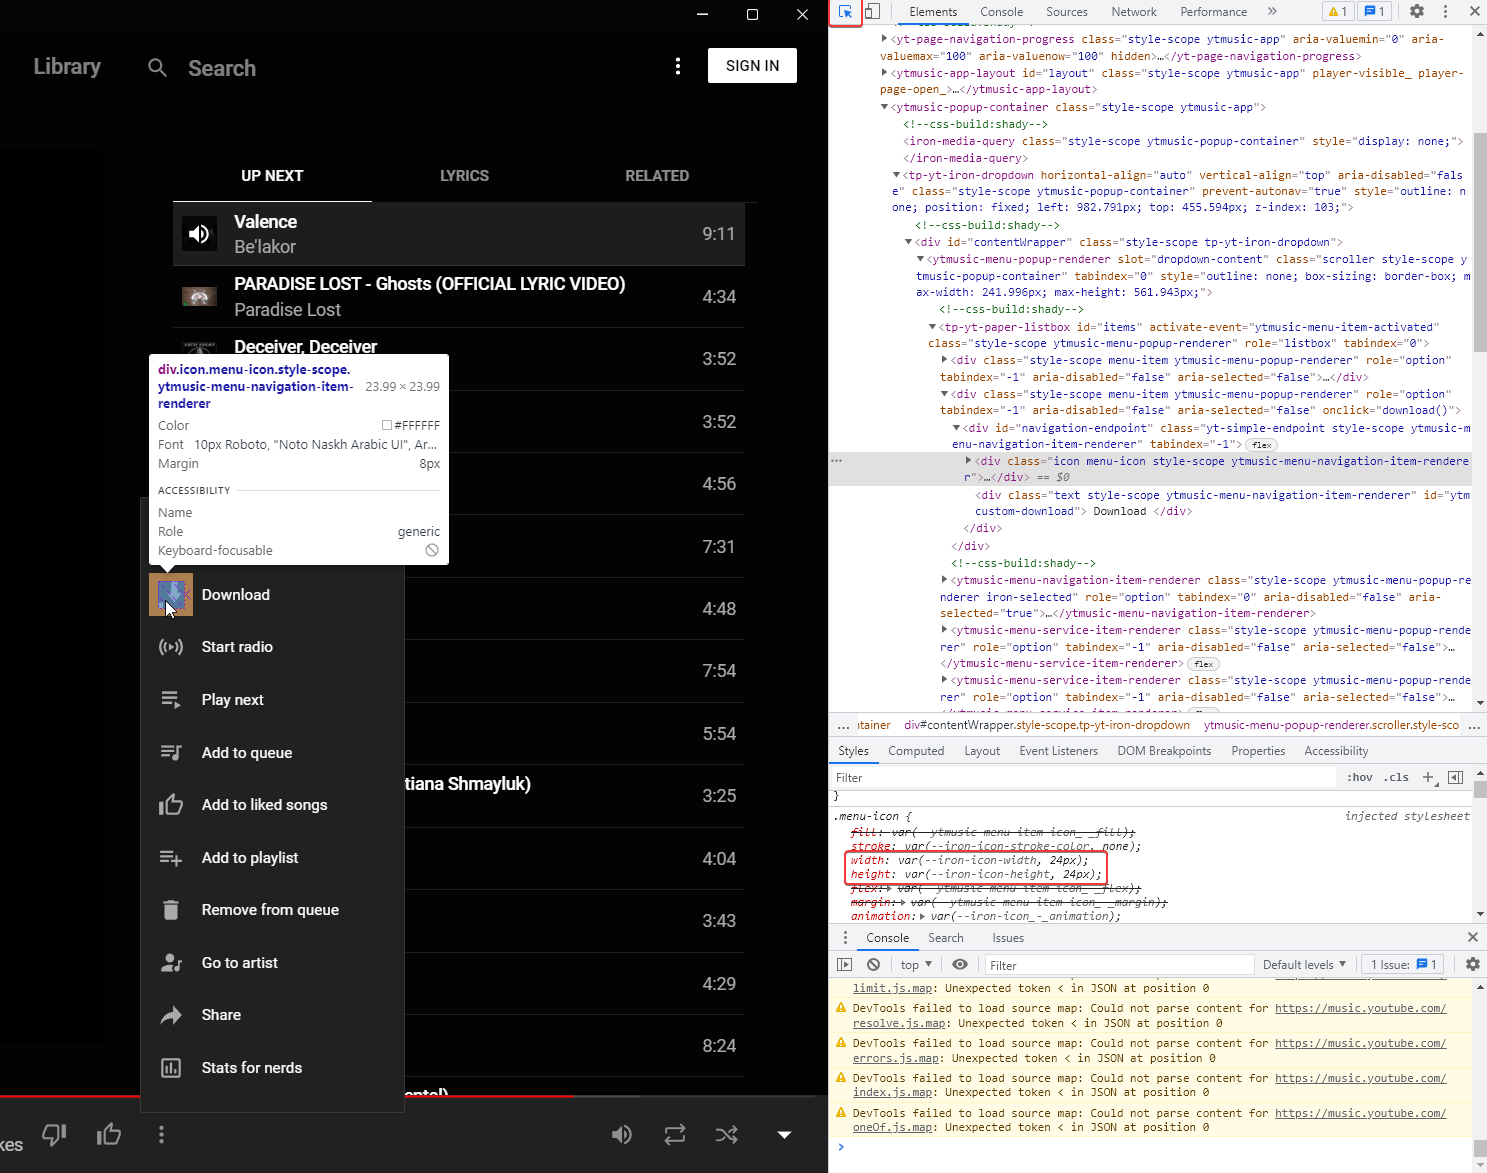Enable shuffle playback
Viewport: 1487px width, 1173px height.
pyautogui.click(x=727, y=1134)
